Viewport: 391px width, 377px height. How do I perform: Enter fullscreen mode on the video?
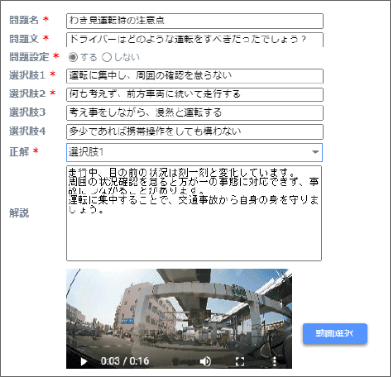point(240,361)
